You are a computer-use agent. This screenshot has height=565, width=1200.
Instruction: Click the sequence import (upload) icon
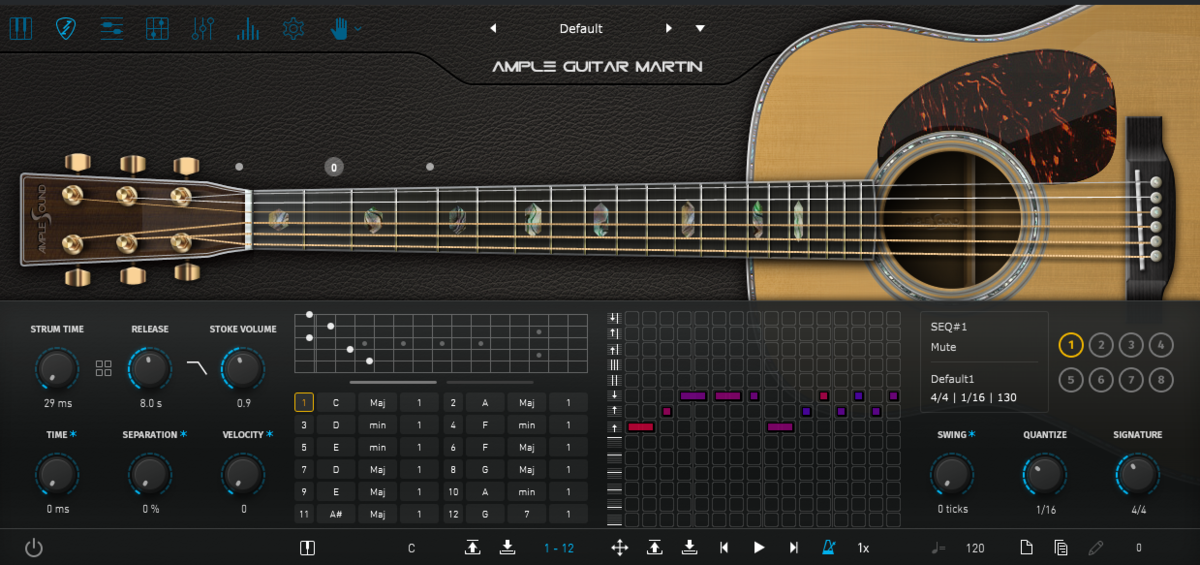tap(655, 547)
